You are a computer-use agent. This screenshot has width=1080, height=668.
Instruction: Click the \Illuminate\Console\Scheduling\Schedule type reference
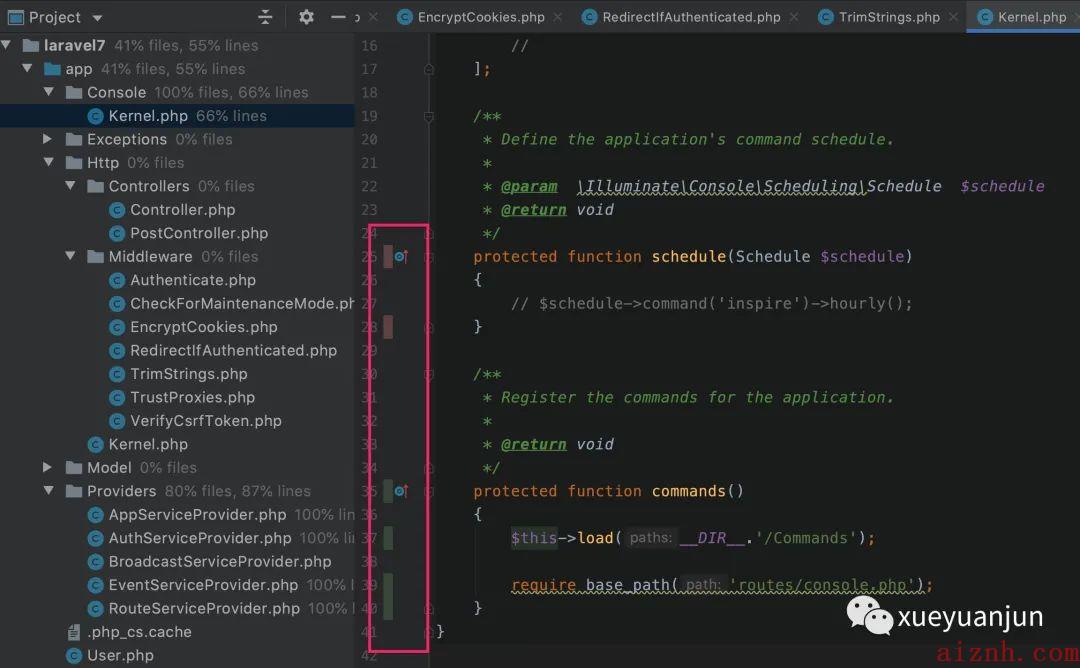coord(759,187)
